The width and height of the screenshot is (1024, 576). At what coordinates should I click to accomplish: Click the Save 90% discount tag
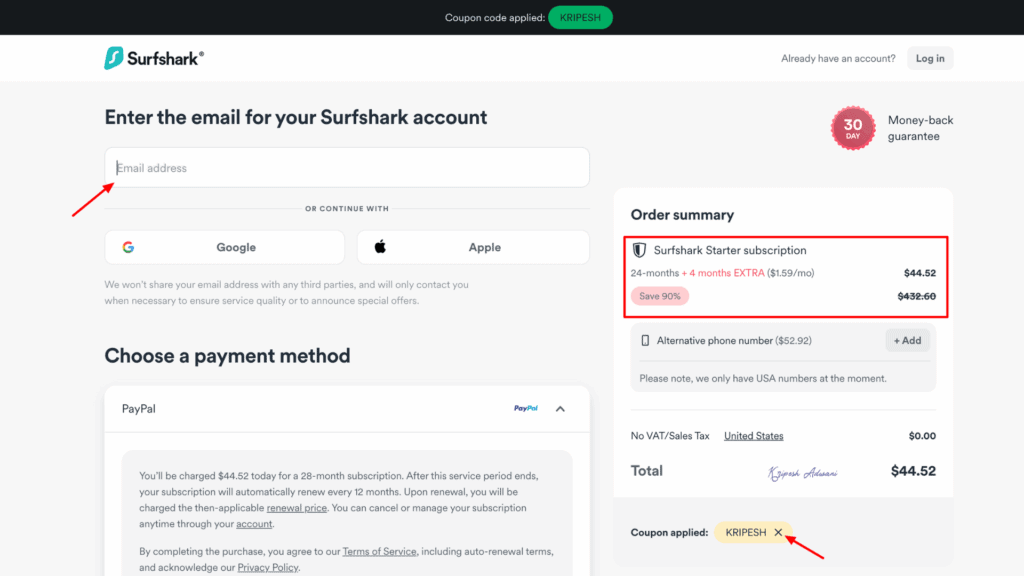(659, 296)
